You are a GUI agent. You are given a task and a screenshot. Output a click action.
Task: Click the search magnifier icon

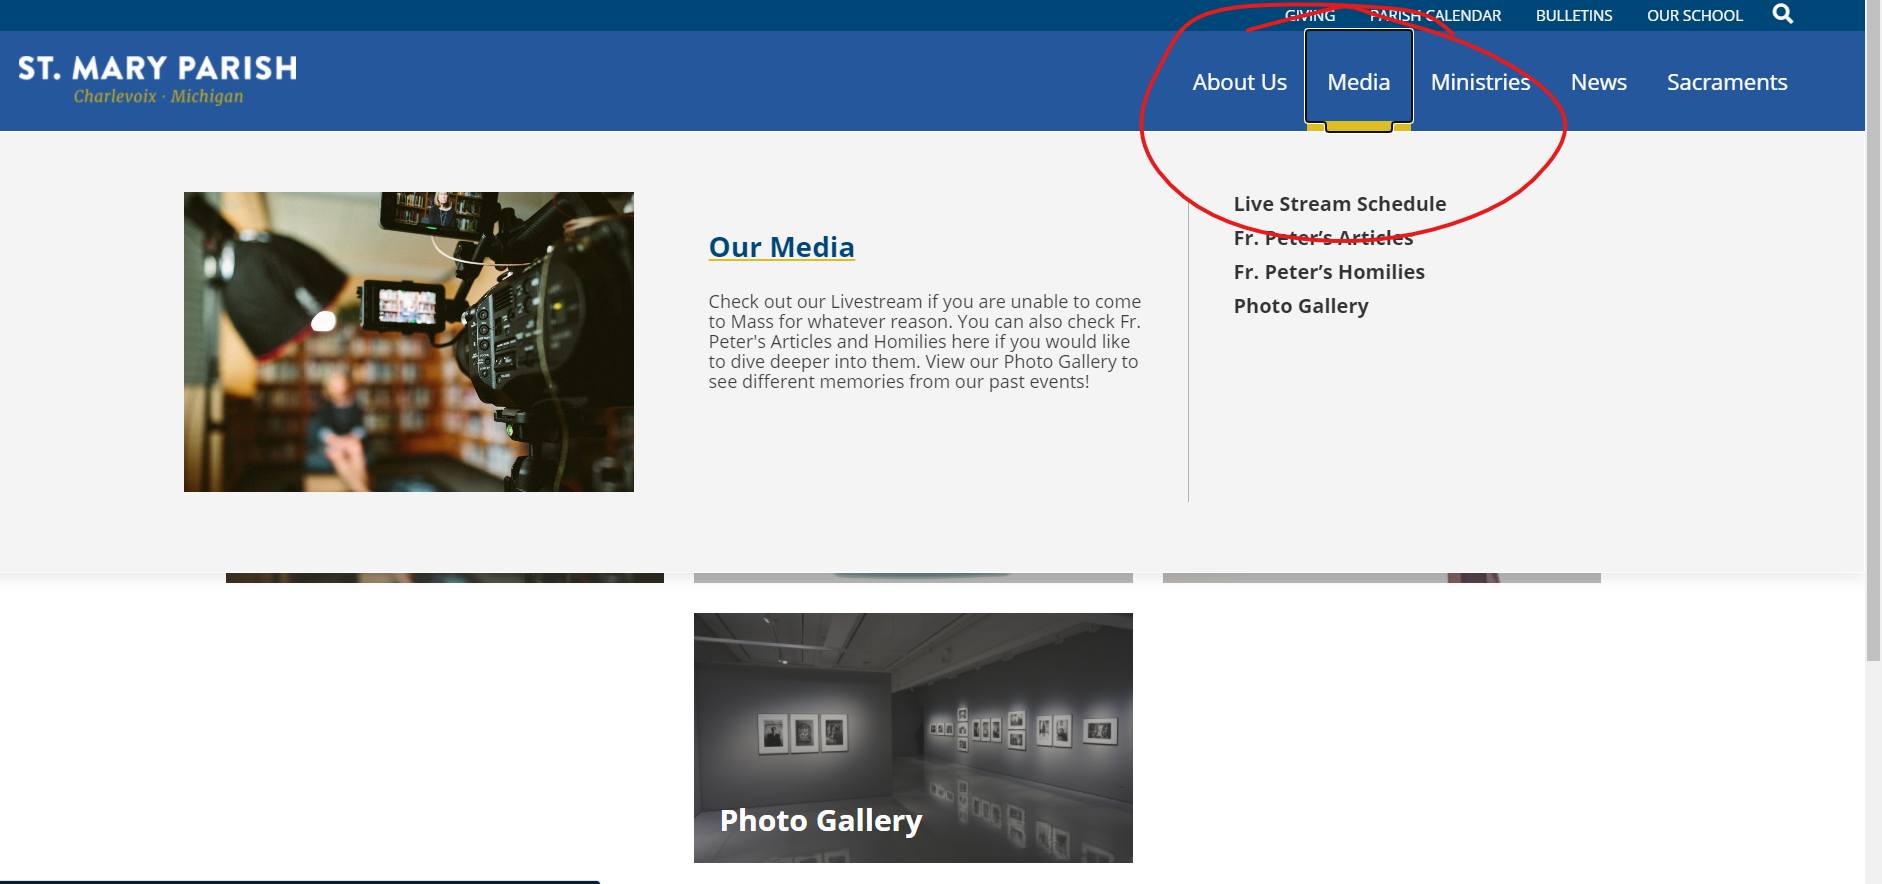(1782, 14)
